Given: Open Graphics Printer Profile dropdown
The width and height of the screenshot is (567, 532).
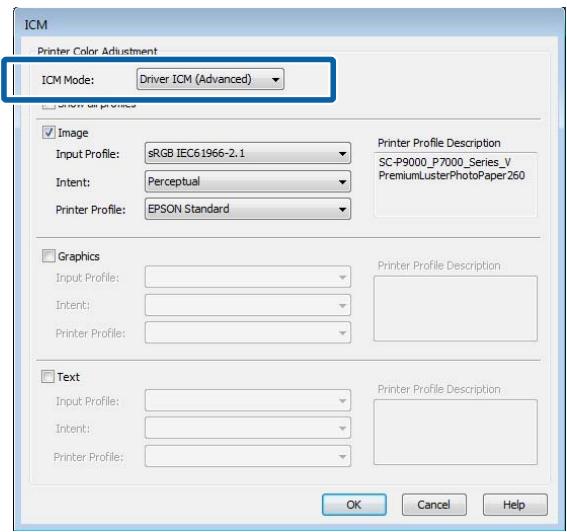Looking at the screenshot, I should 248,332.
